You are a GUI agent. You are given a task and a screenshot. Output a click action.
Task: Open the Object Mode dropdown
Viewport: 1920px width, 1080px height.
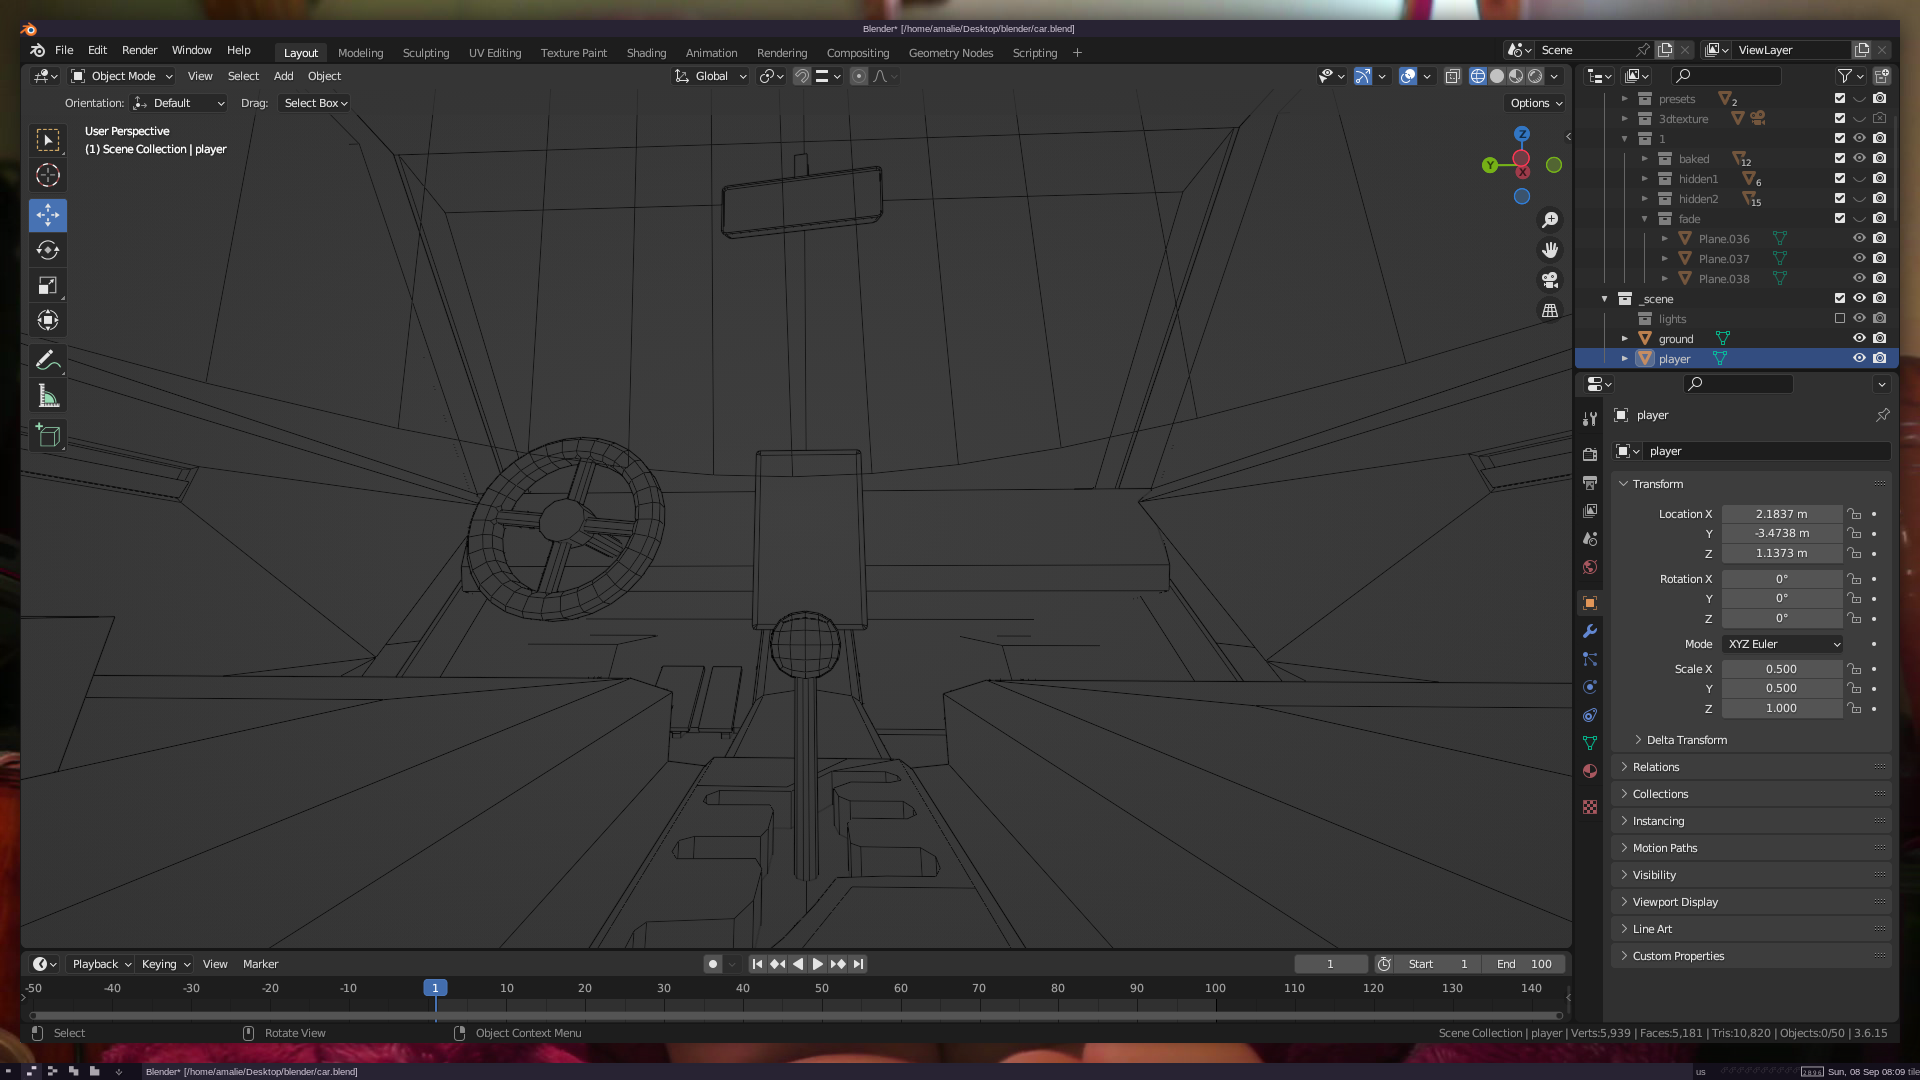click(x=122, y=76)
